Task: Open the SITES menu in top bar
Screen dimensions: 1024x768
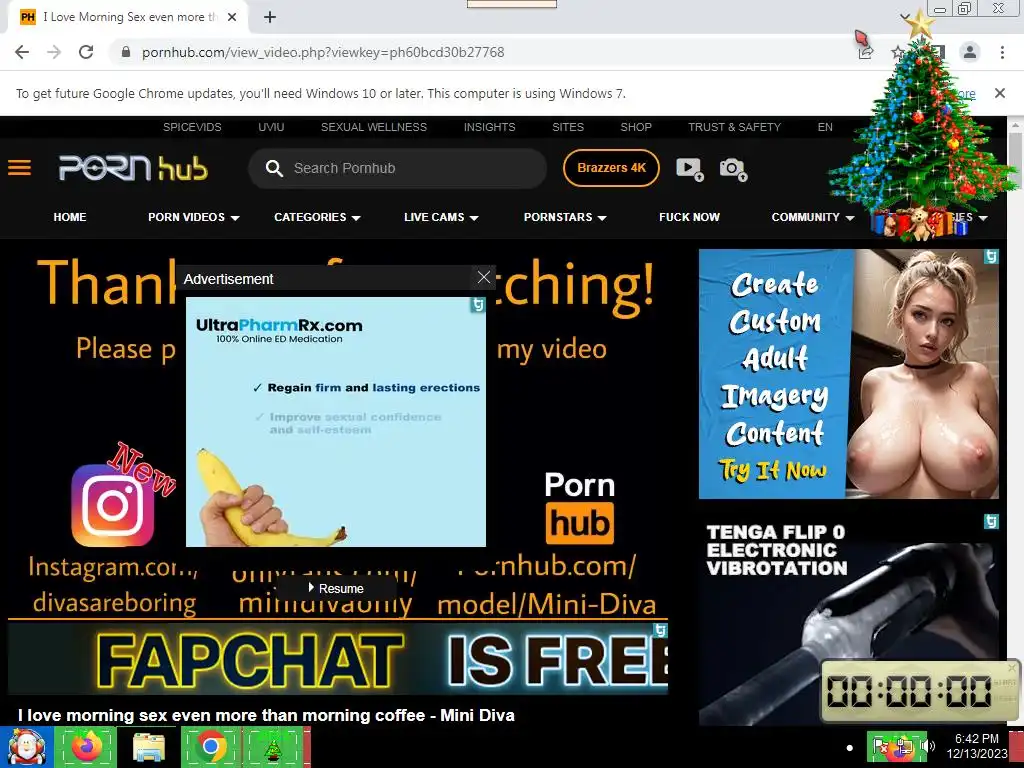Action: [x=568, y=127]
